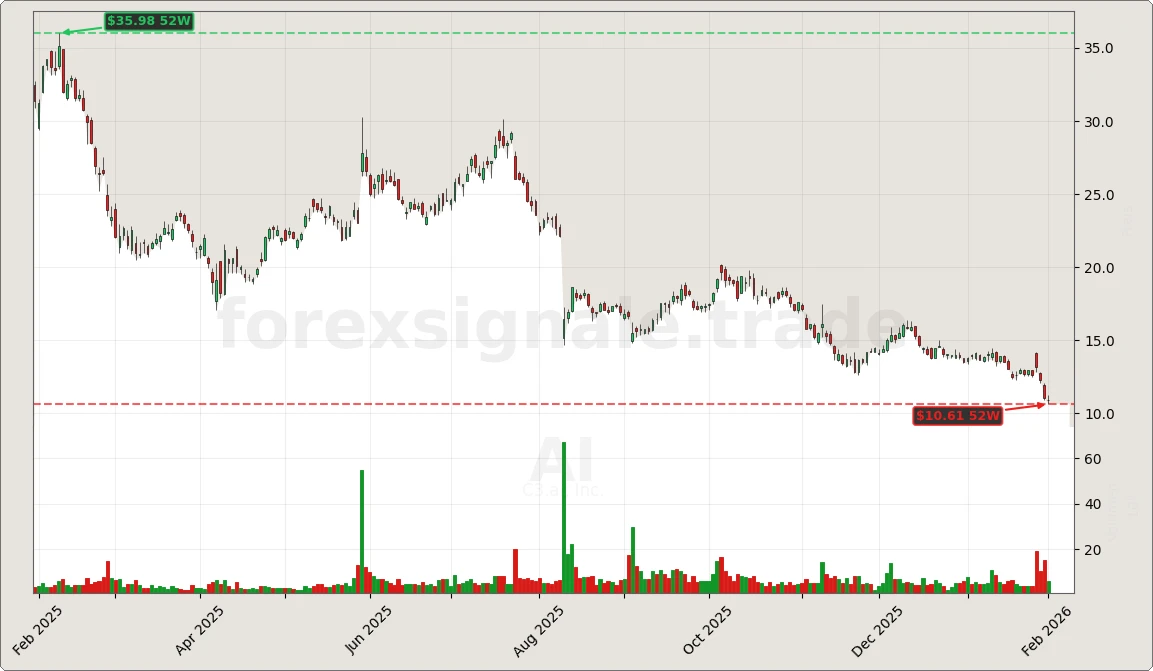Select the red dashed 52-week low line
Screen dimensions: 1153x671
click(500, 403)
